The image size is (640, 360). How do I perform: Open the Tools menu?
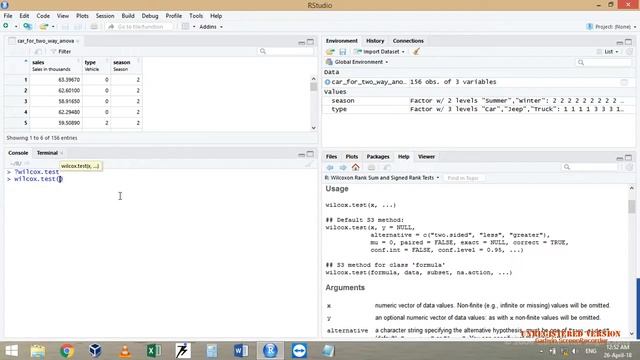point(196,16)
